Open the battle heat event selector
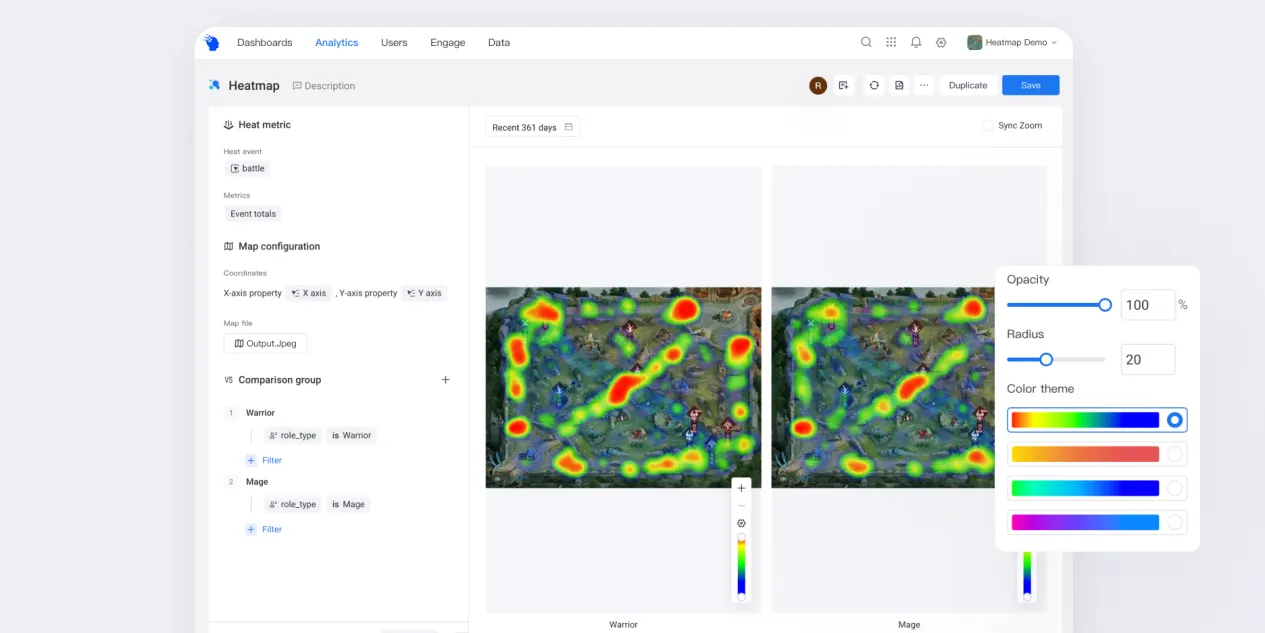 (x=247, y=169)
